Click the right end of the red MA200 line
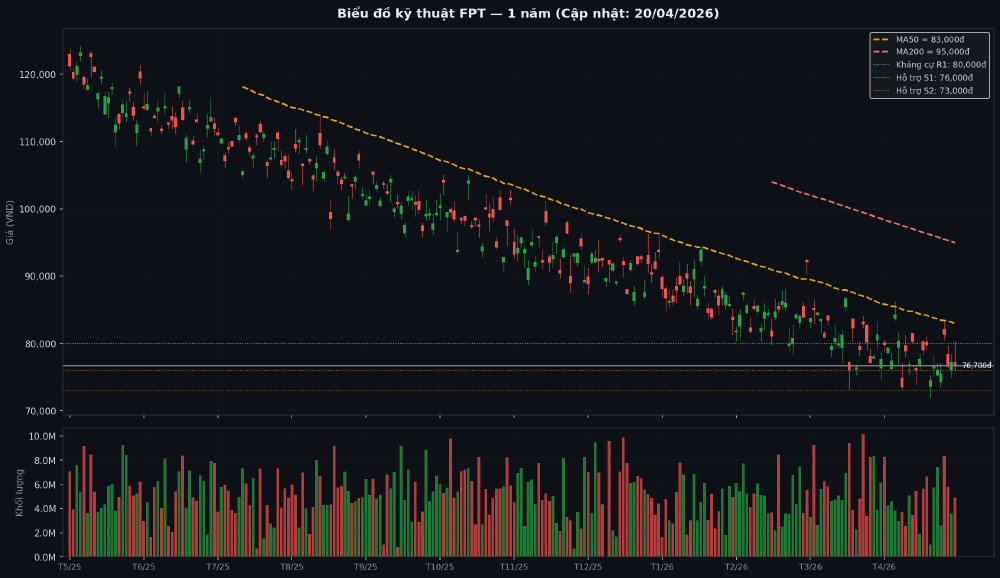The width and height of the screenshot is (1000, 578). tap(954, 242)
